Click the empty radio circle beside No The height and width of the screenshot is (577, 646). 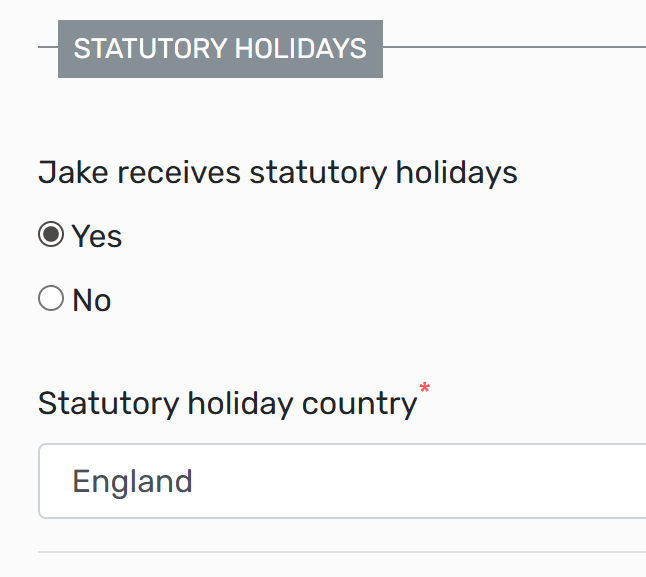[x=50, y=300]
